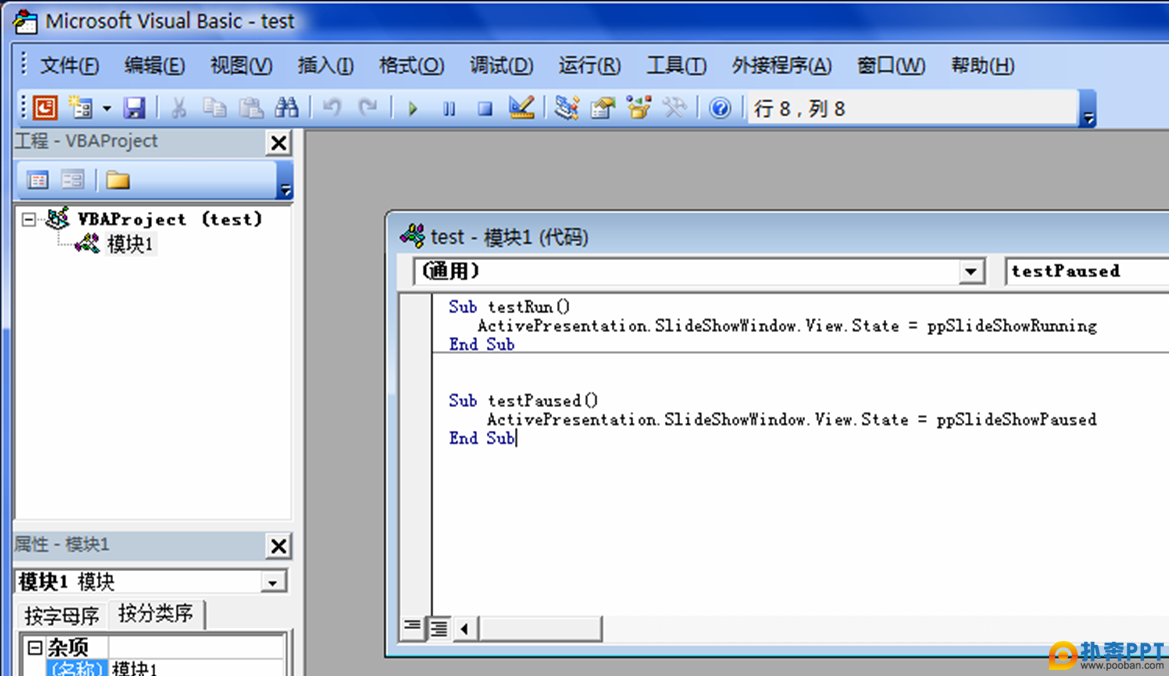The image size is (1169, 676).
Task: Open the 文件(F) menu
Action: coord(69,66)
